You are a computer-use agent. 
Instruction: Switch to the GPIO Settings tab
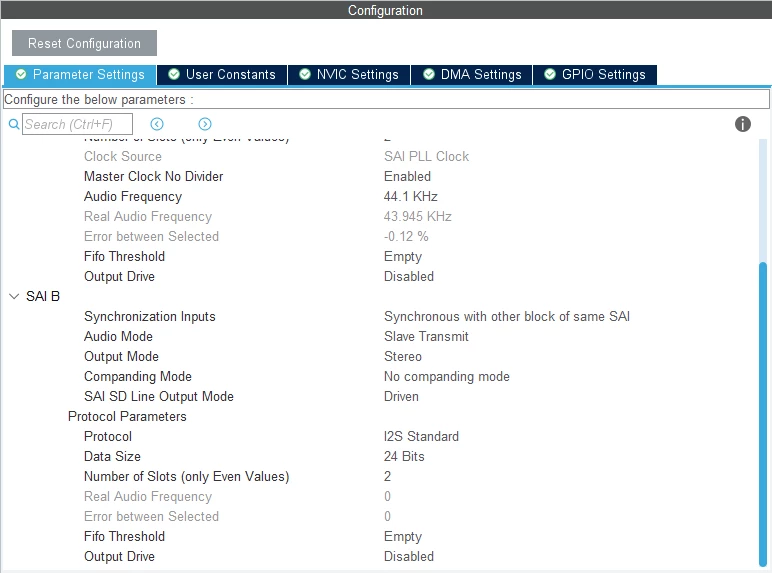click(x=595, y=75)
